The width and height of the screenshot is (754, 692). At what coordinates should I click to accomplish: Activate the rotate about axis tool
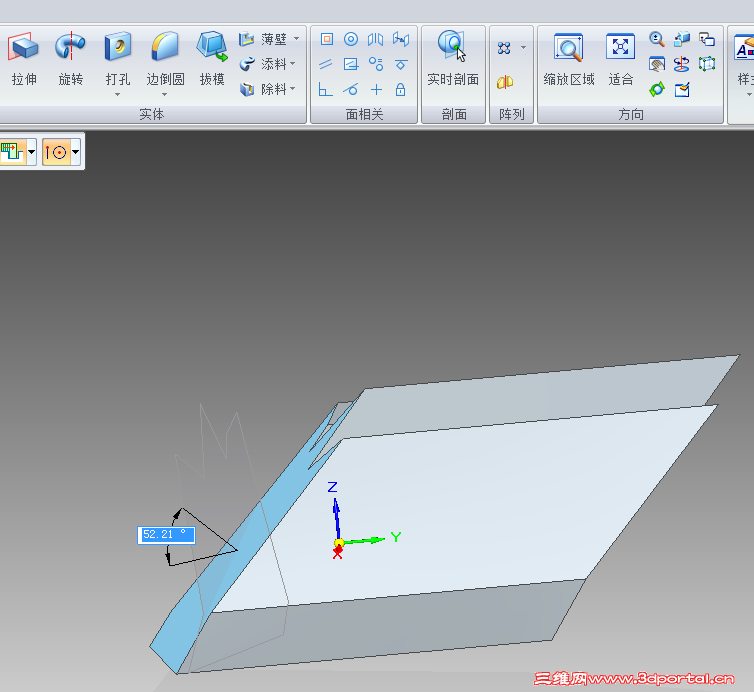click(x=681, y=64)
